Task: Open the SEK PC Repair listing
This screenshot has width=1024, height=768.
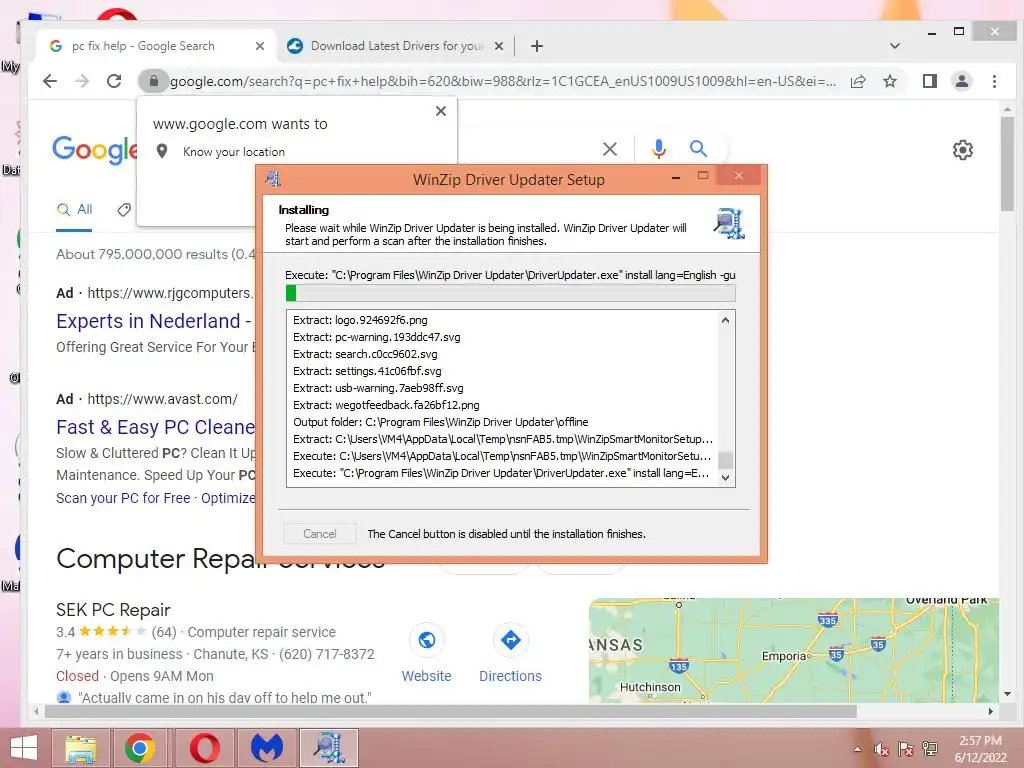Action: click(x=113, y=609)
